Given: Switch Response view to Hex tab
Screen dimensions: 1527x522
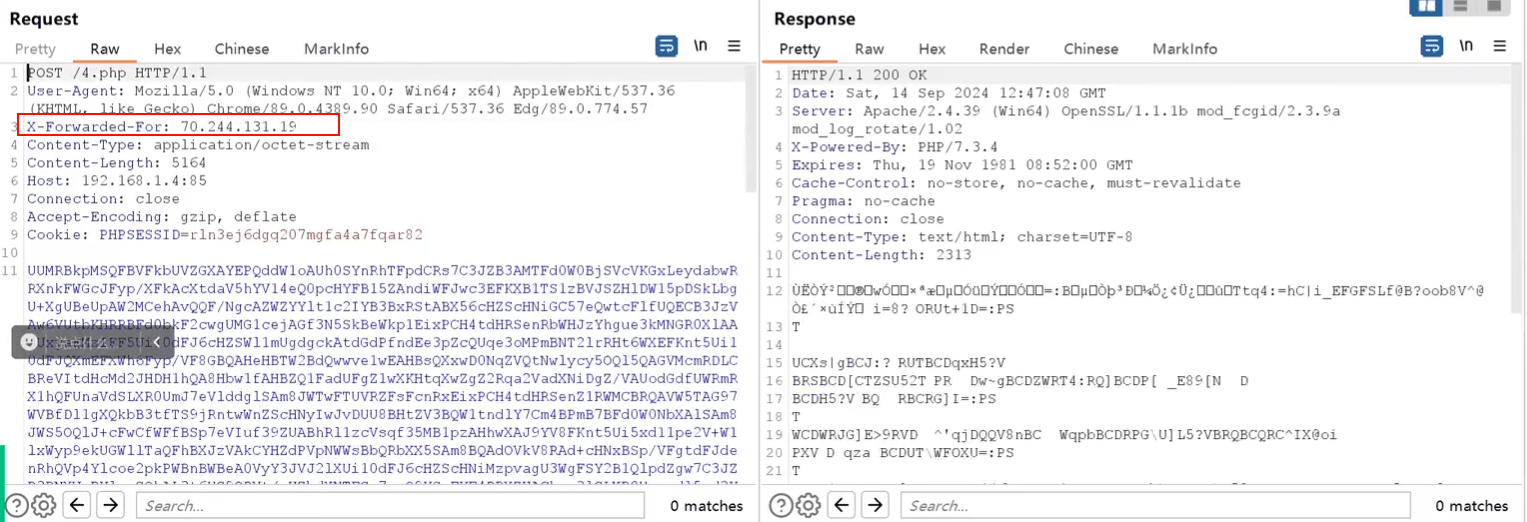Looking at the screenshot, I should click(x=932, y=48).
